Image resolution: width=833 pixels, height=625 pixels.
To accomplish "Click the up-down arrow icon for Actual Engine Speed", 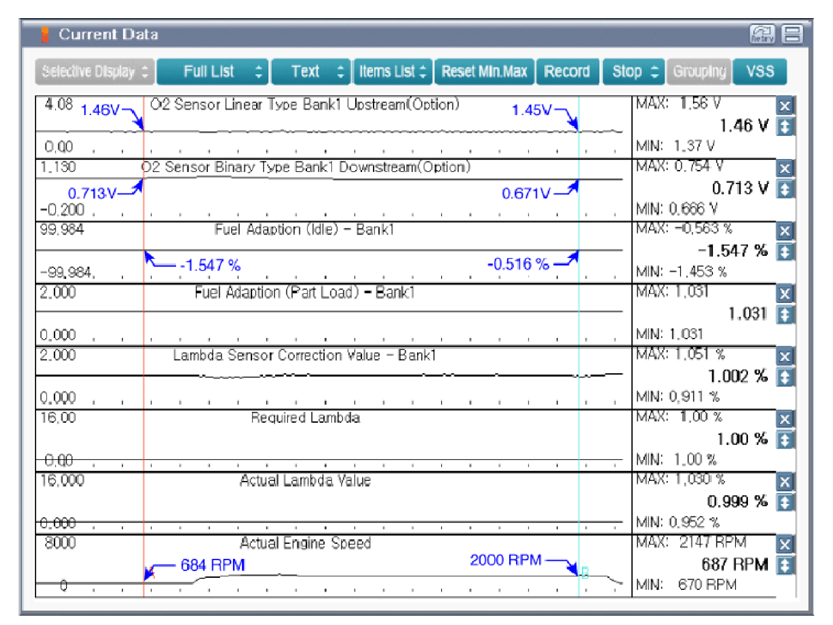I will (785, 565).
